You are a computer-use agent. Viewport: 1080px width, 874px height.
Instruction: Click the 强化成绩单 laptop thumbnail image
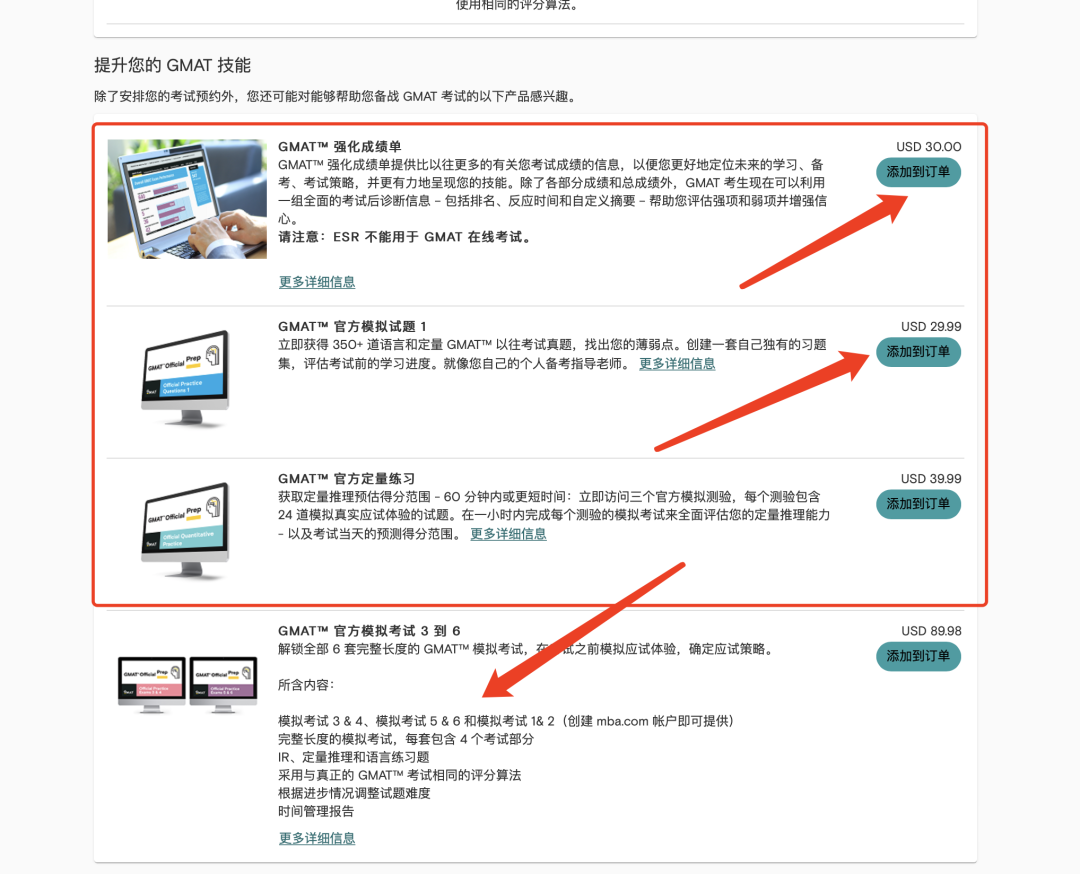187,199
